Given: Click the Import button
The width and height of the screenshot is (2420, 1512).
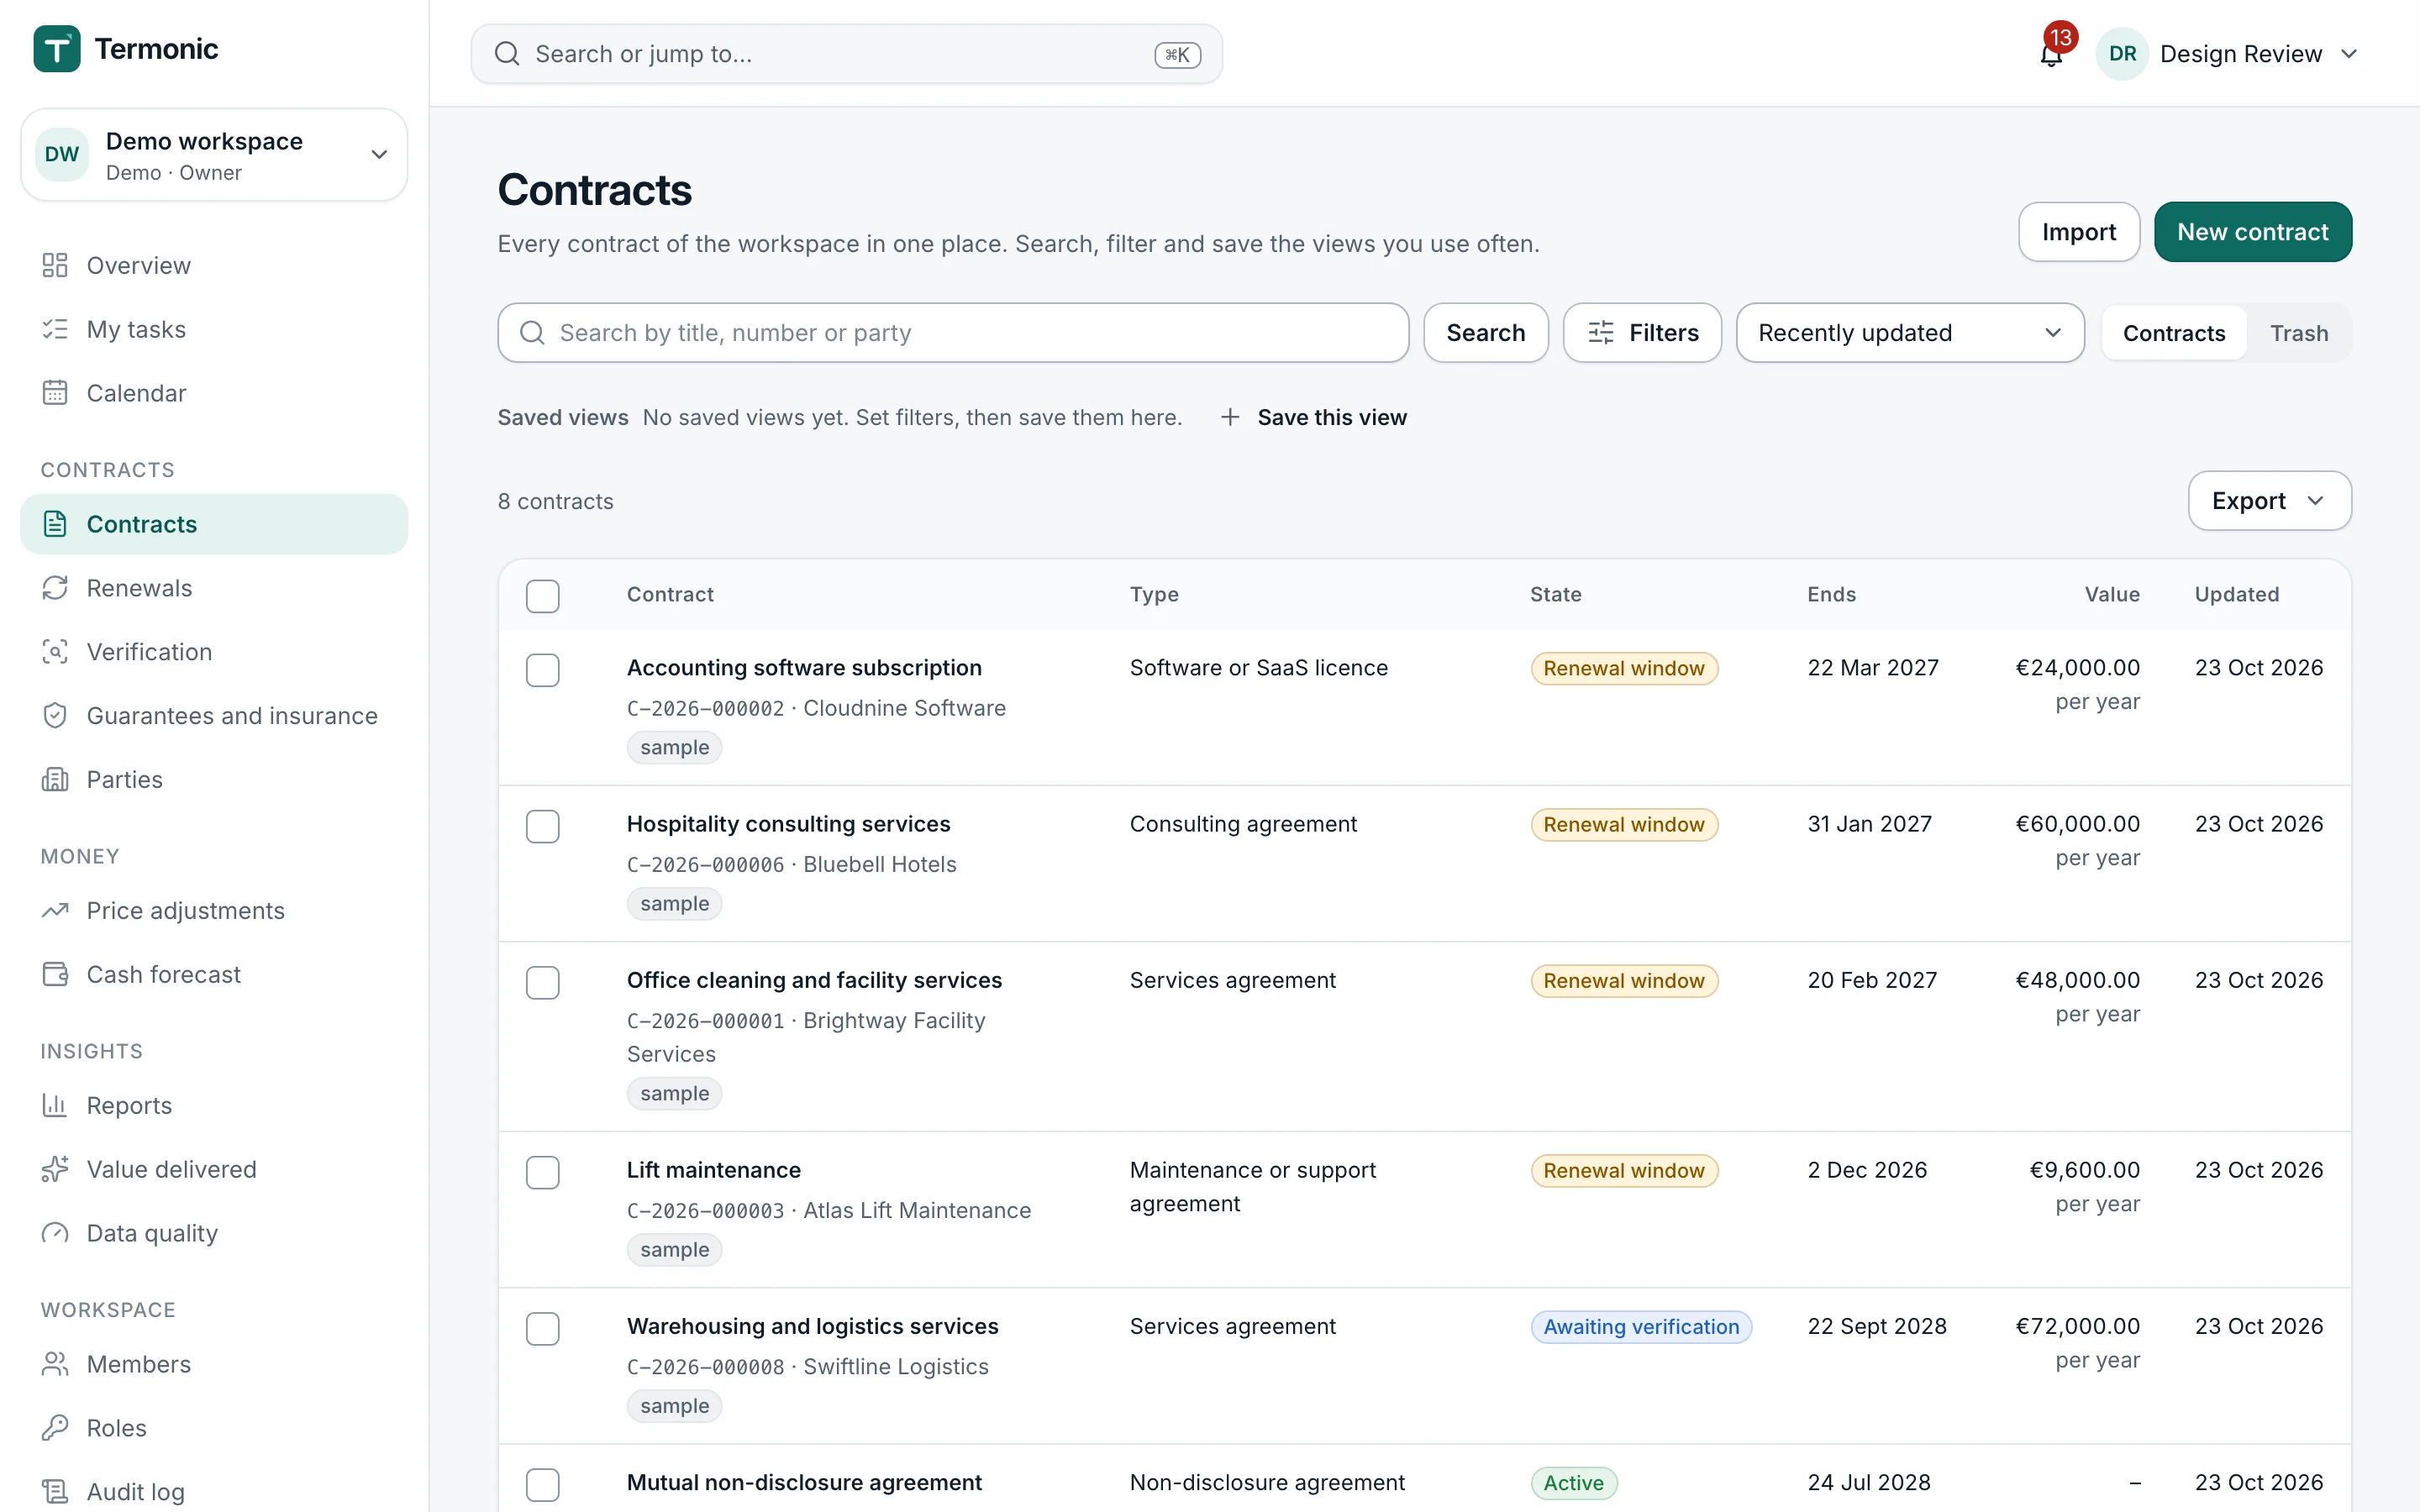Looking at the screenshot, I should 2079,232.
